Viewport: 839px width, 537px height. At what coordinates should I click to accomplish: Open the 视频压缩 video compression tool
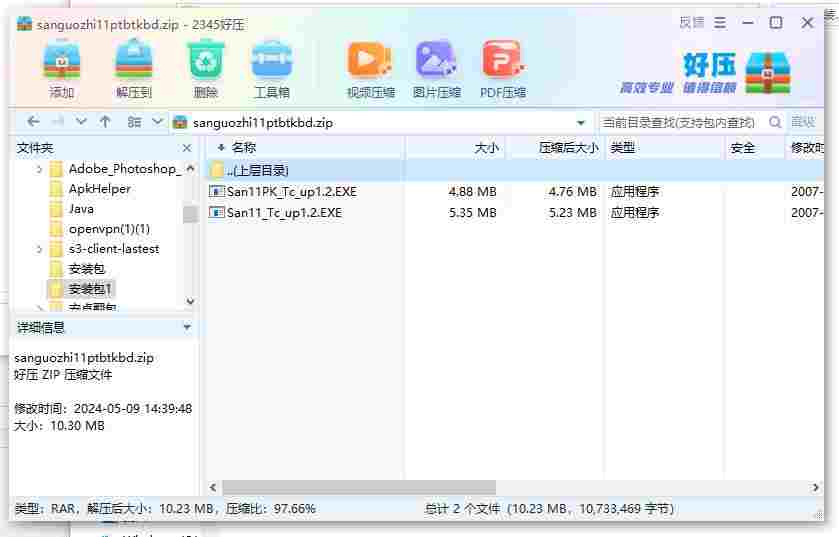pyautogui.click(x=370, y=70)
